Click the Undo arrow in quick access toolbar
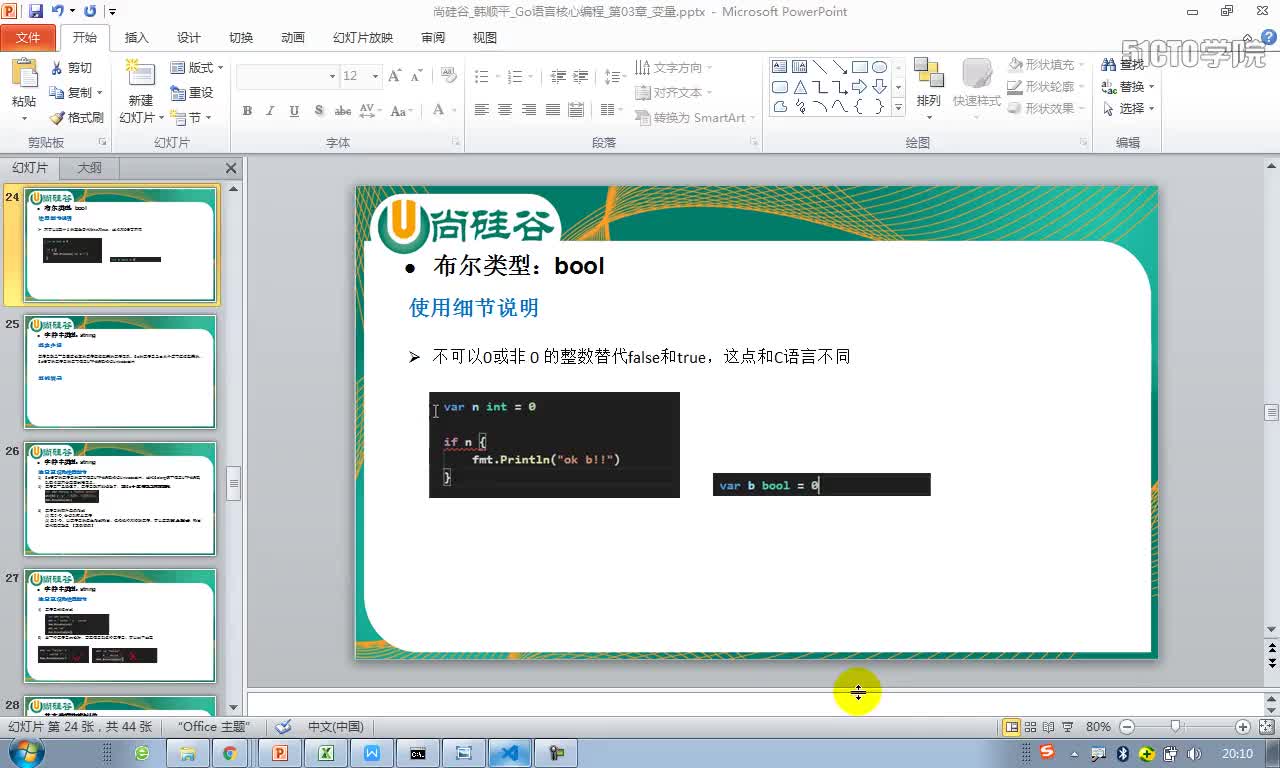The width and height of the screenshot is (1280, 768). (x=58, y=11)
